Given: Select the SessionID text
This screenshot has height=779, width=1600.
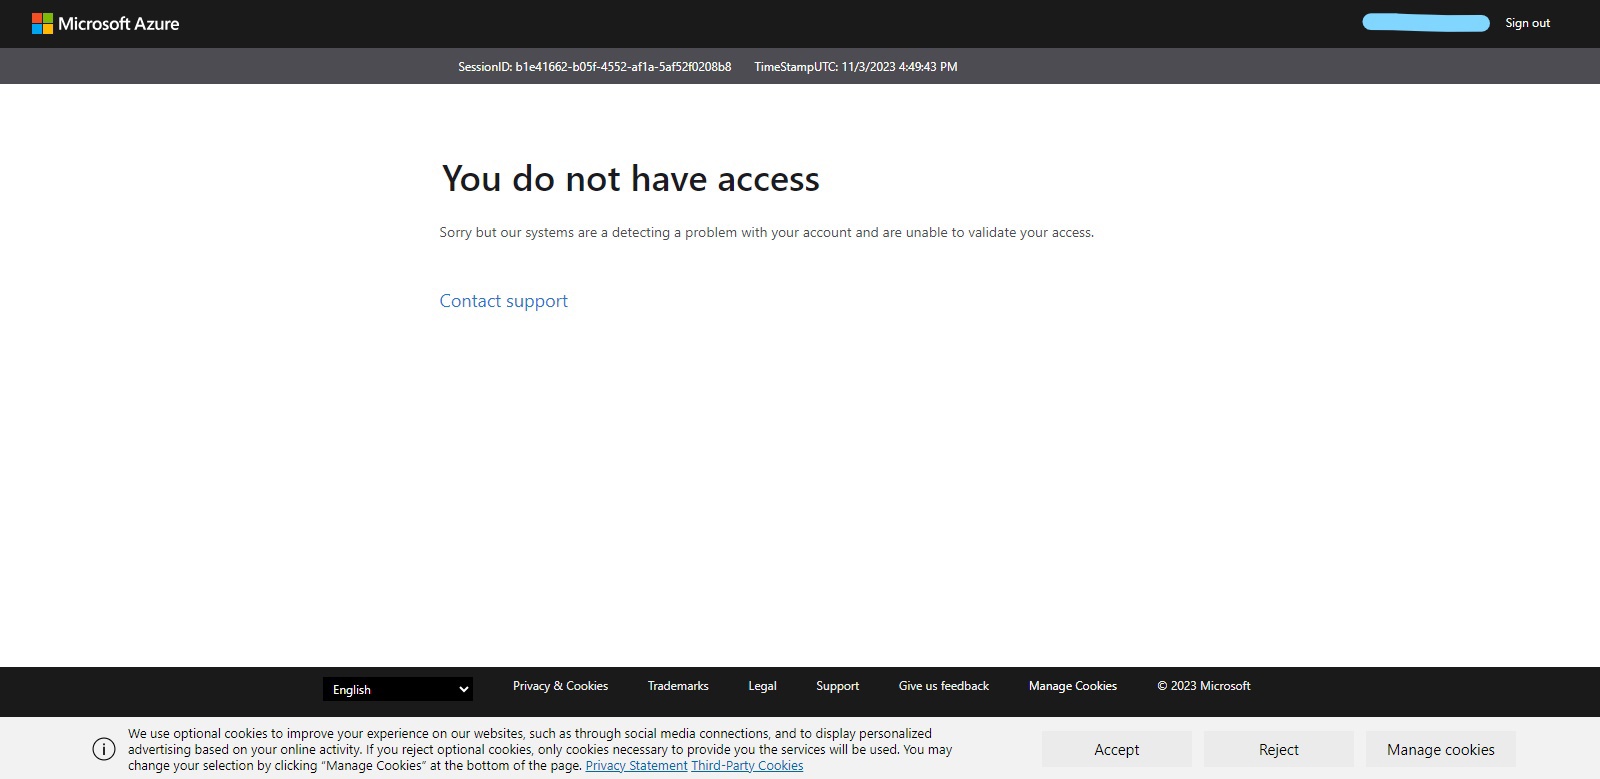Looking at the screenshot, I should point(594,67).
